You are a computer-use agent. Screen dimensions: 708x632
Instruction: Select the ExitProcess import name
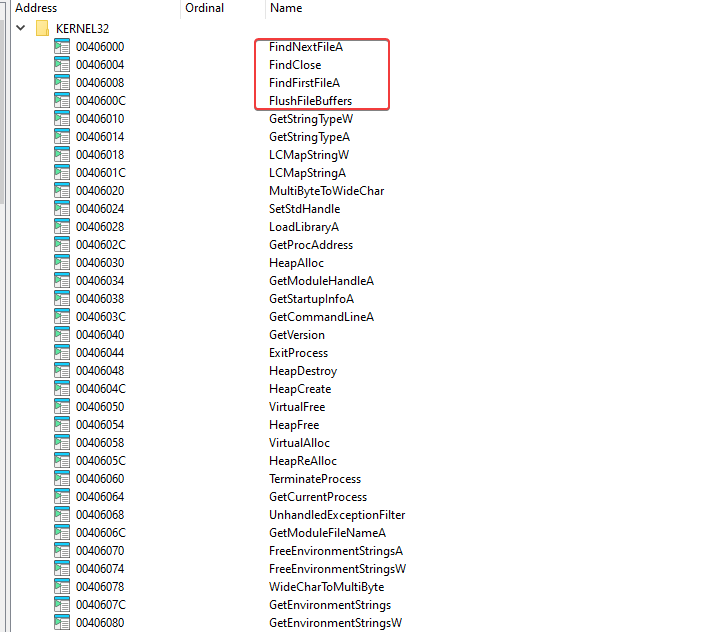tap(298, 353)
